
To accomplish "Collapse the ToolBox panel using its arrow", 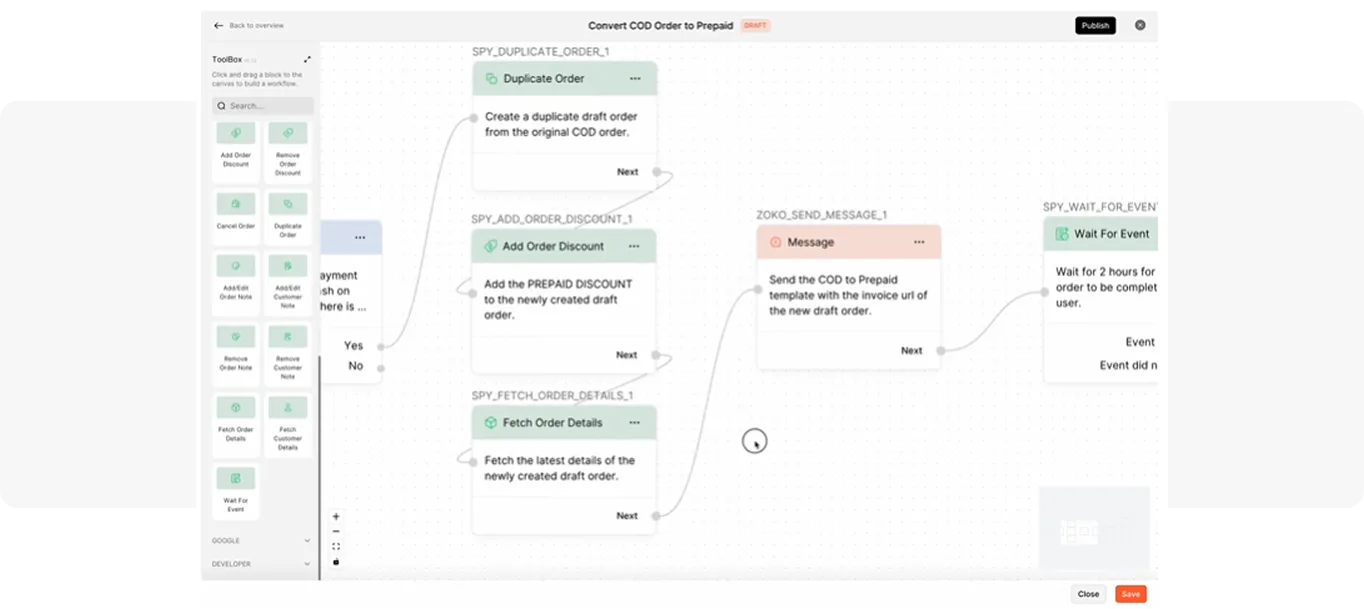I will [307, 59].
